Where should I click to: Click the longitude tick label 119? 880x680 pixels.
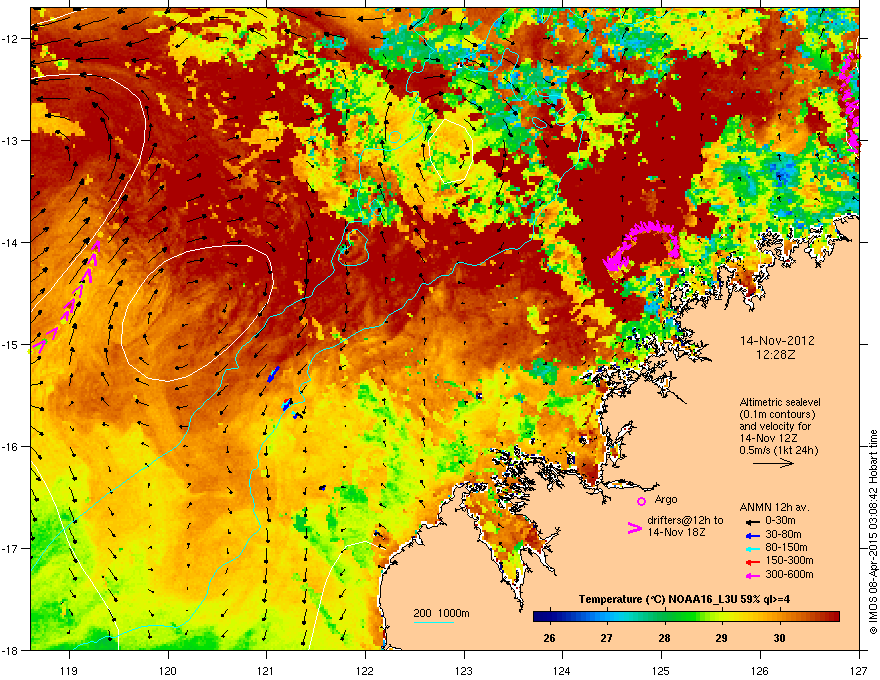pos(70,670)
